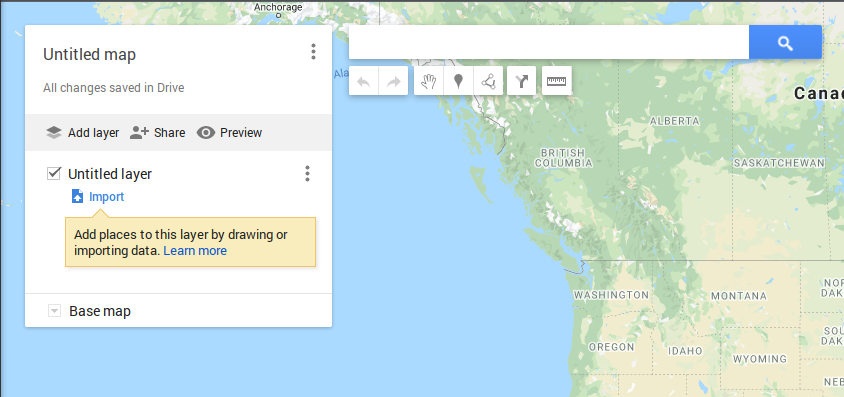
Task: Open the Untitled layer options menu
Action: [x=307, y=174]
